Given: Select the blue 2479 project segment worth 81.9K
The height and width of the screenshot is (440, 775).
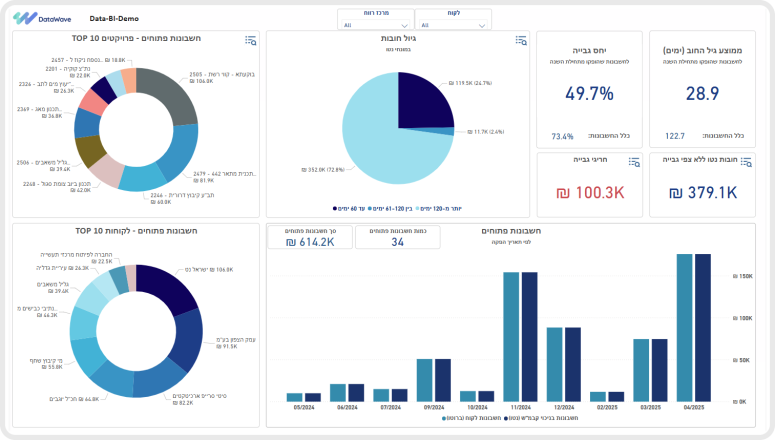Looking at the screenshot, I should click(x=181, y=151).
